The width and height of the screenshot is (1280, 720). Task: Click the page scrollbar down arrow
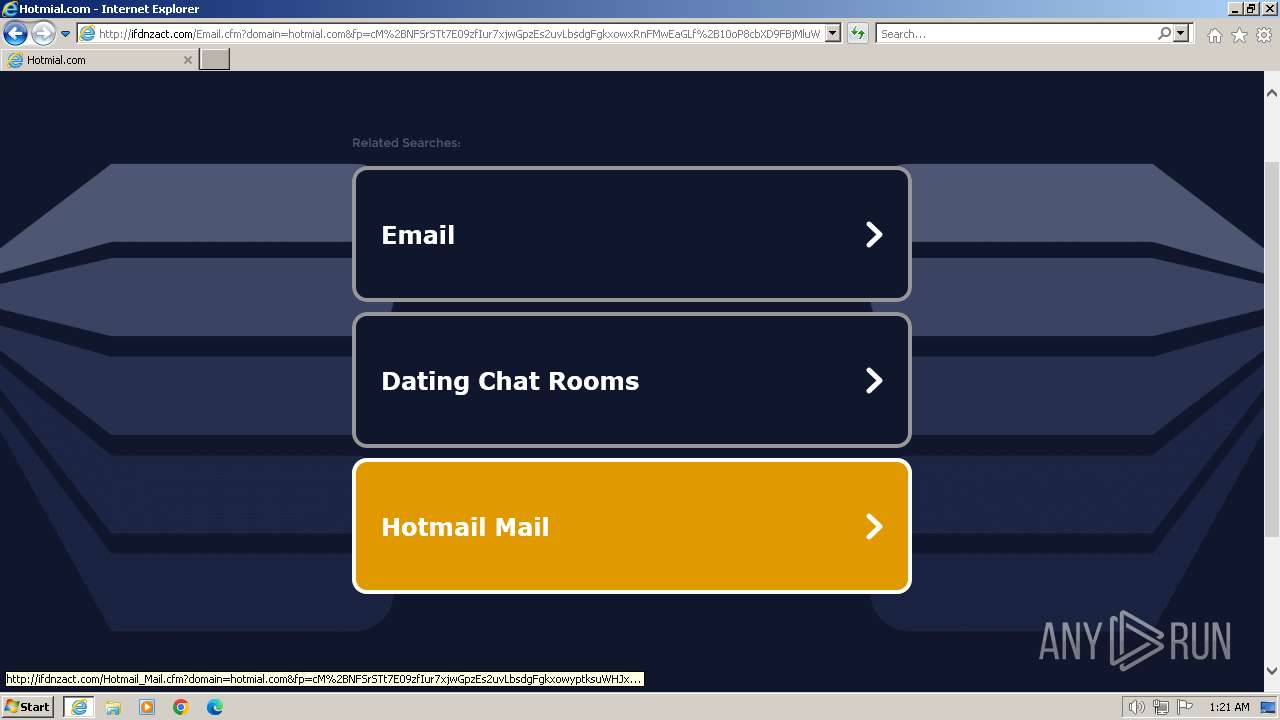(x=1272, y=671)
